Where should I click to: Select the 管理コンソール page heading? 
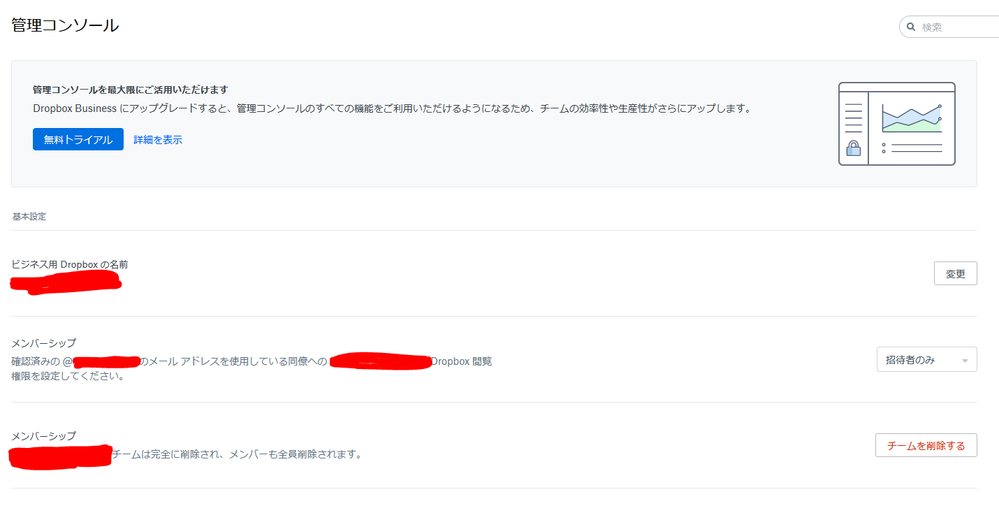65,25
